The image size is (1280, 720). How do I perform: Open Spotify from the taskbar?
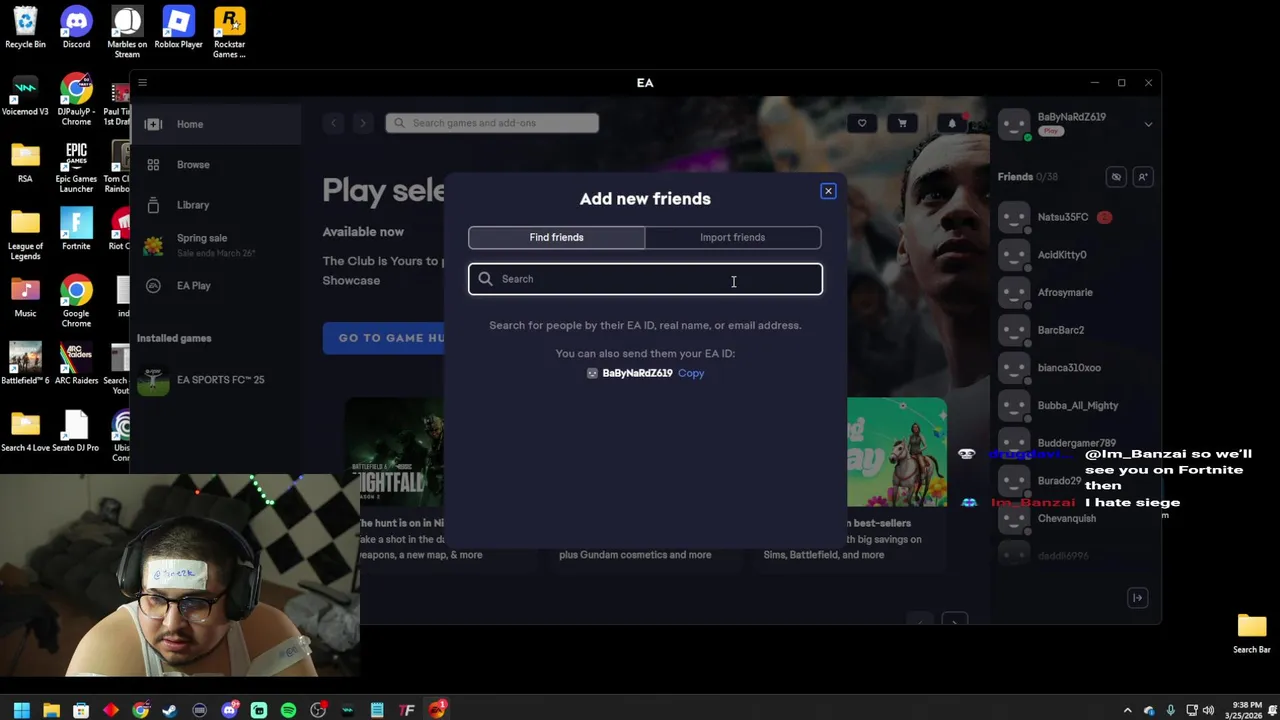pyautogui.click(x=288, y=710)
